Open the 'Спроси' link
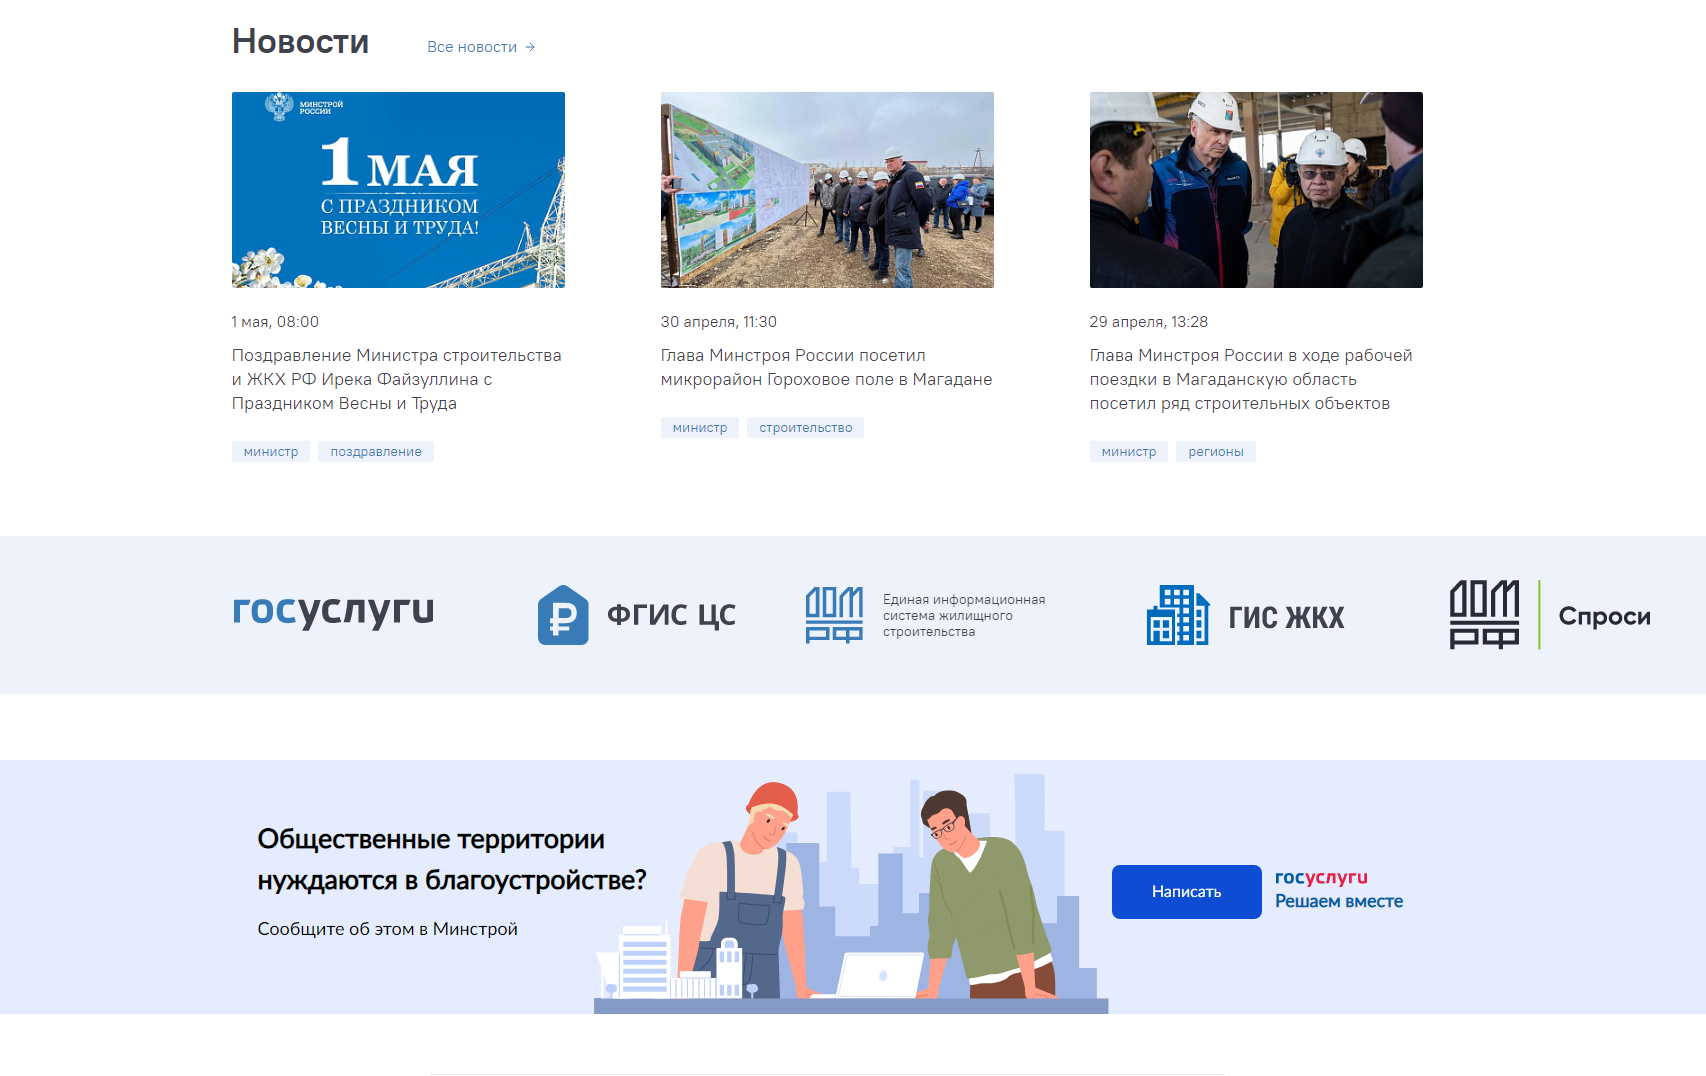 click(1604, 616)
